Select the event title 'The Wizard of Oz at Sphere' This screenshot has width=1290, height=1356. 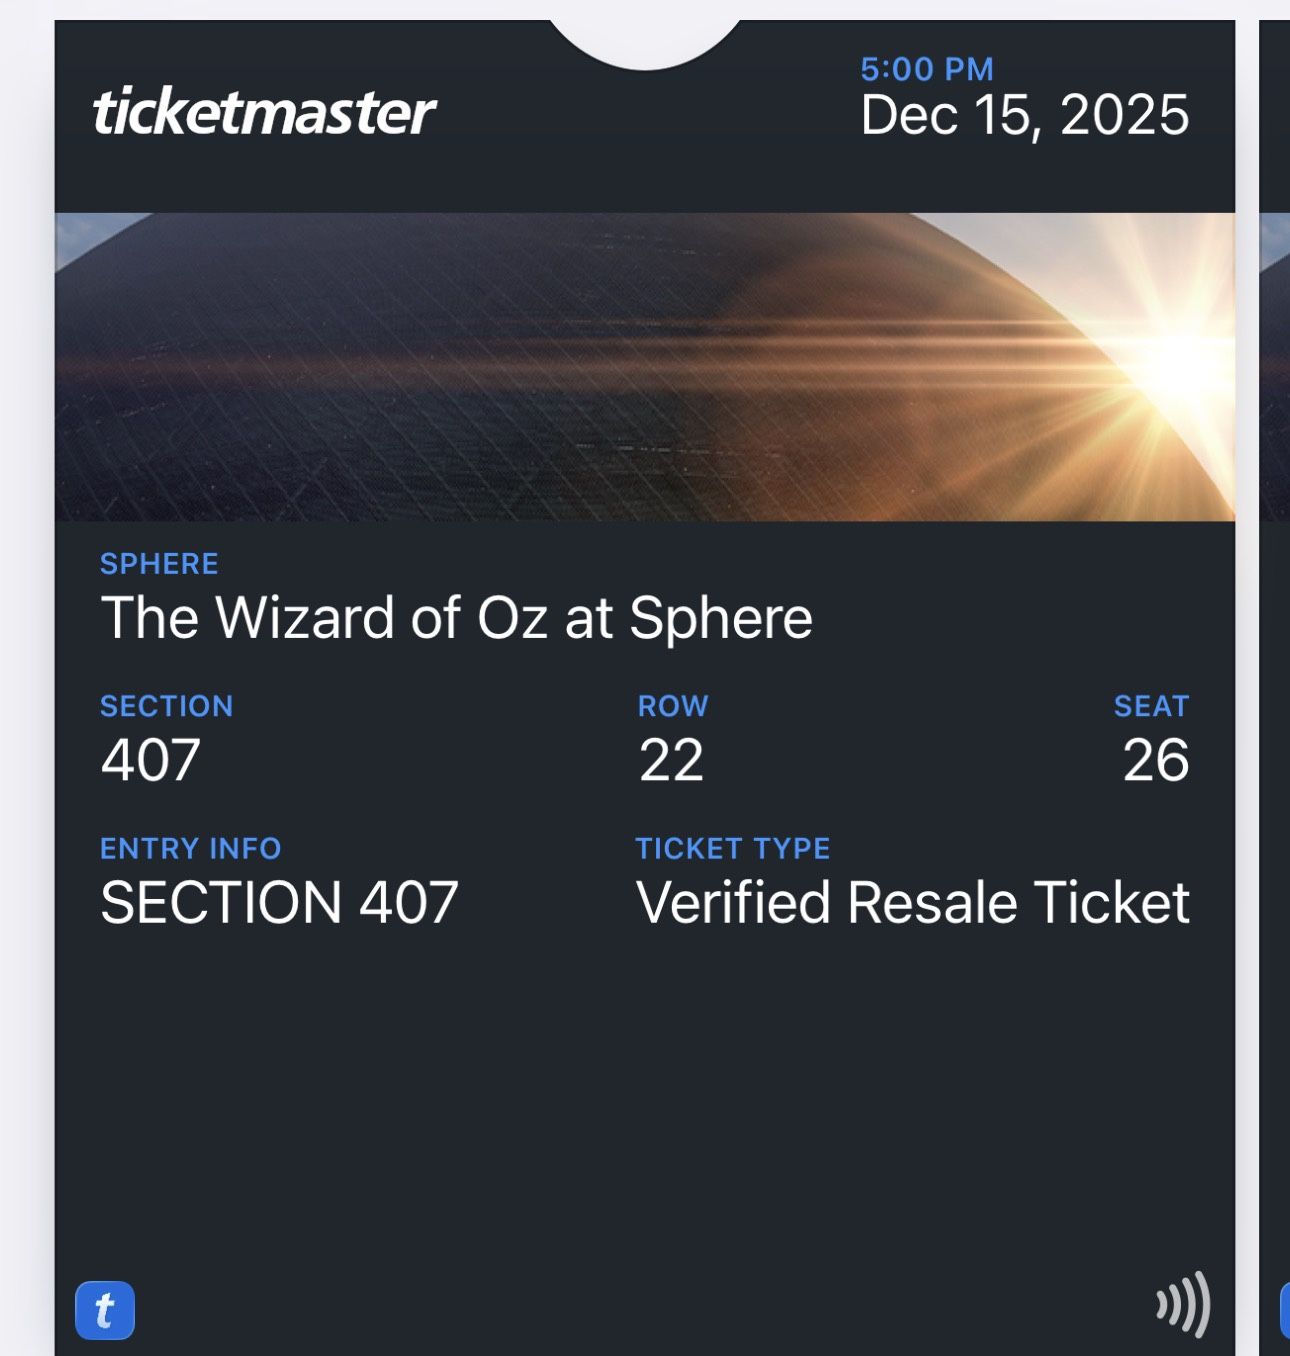click(456, 617)
